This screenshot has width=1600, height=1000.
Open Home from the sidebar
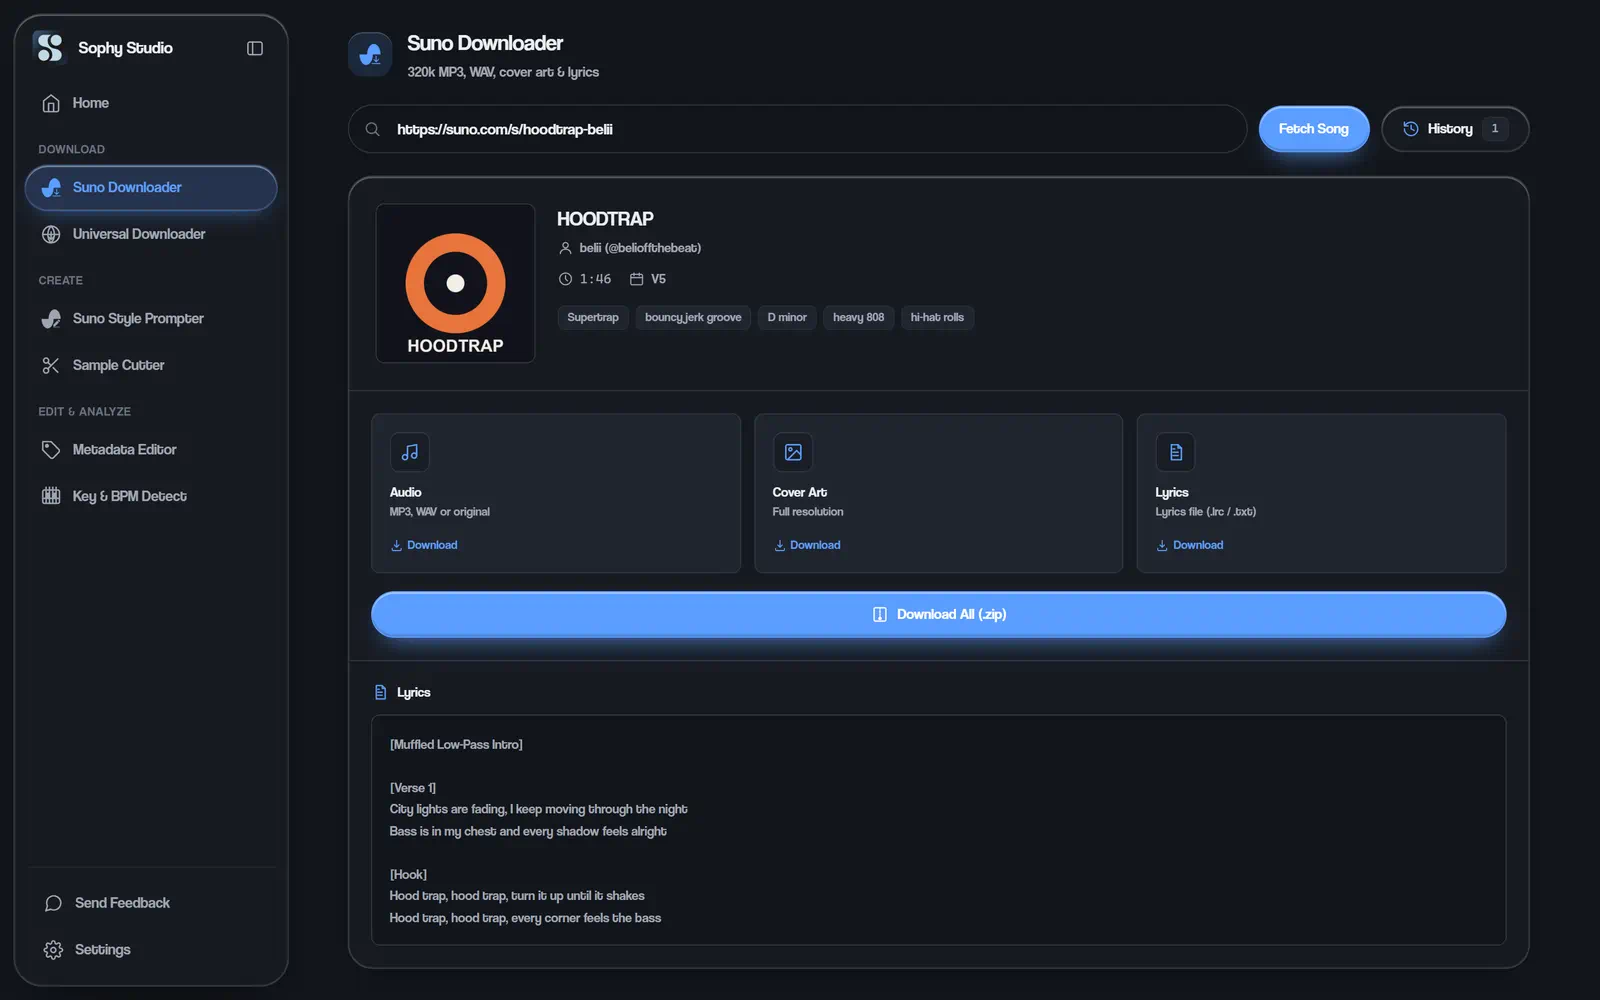pyautogui.click(x=151, y=103)
